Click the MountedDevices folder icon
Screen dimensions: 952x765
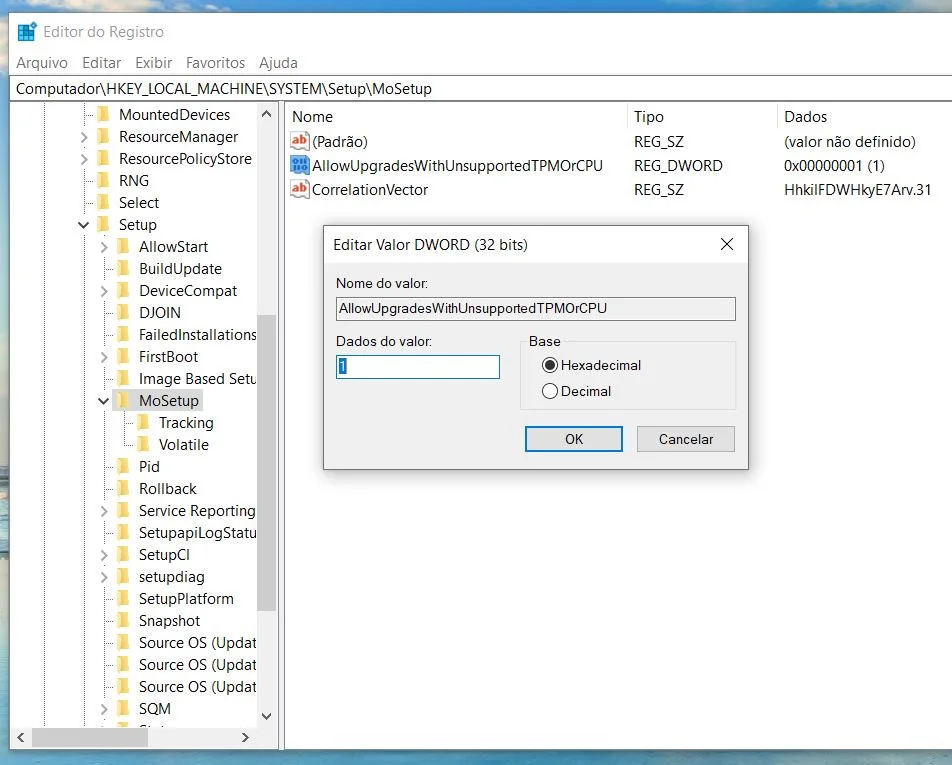tap(104, 114)
